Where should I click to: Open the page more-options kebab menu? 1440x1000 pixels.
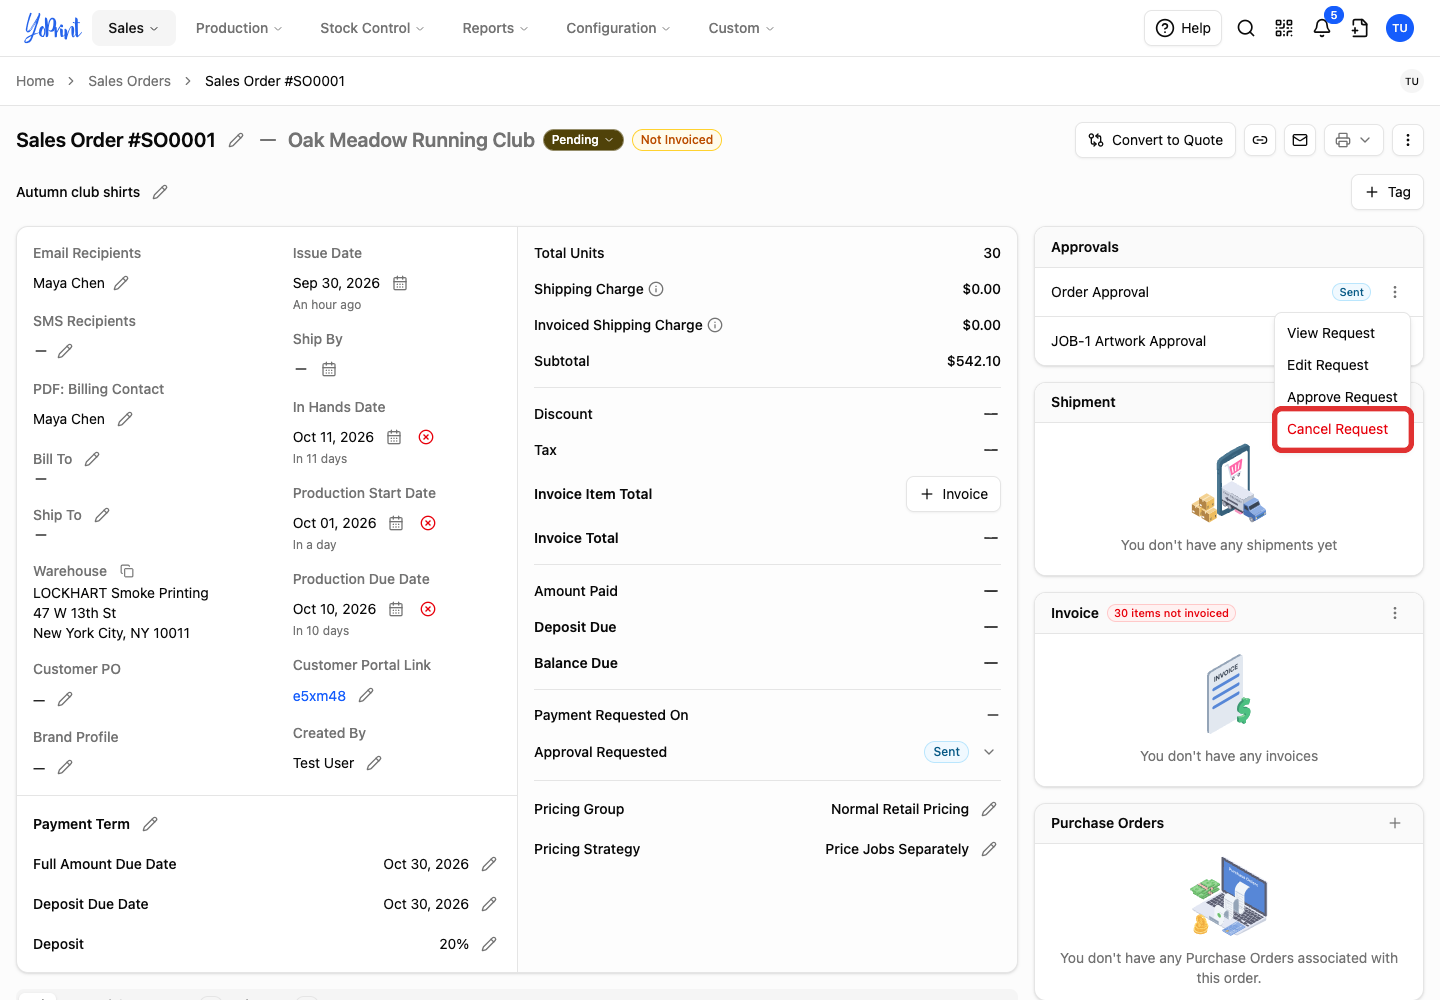(x=1408, y=140)
